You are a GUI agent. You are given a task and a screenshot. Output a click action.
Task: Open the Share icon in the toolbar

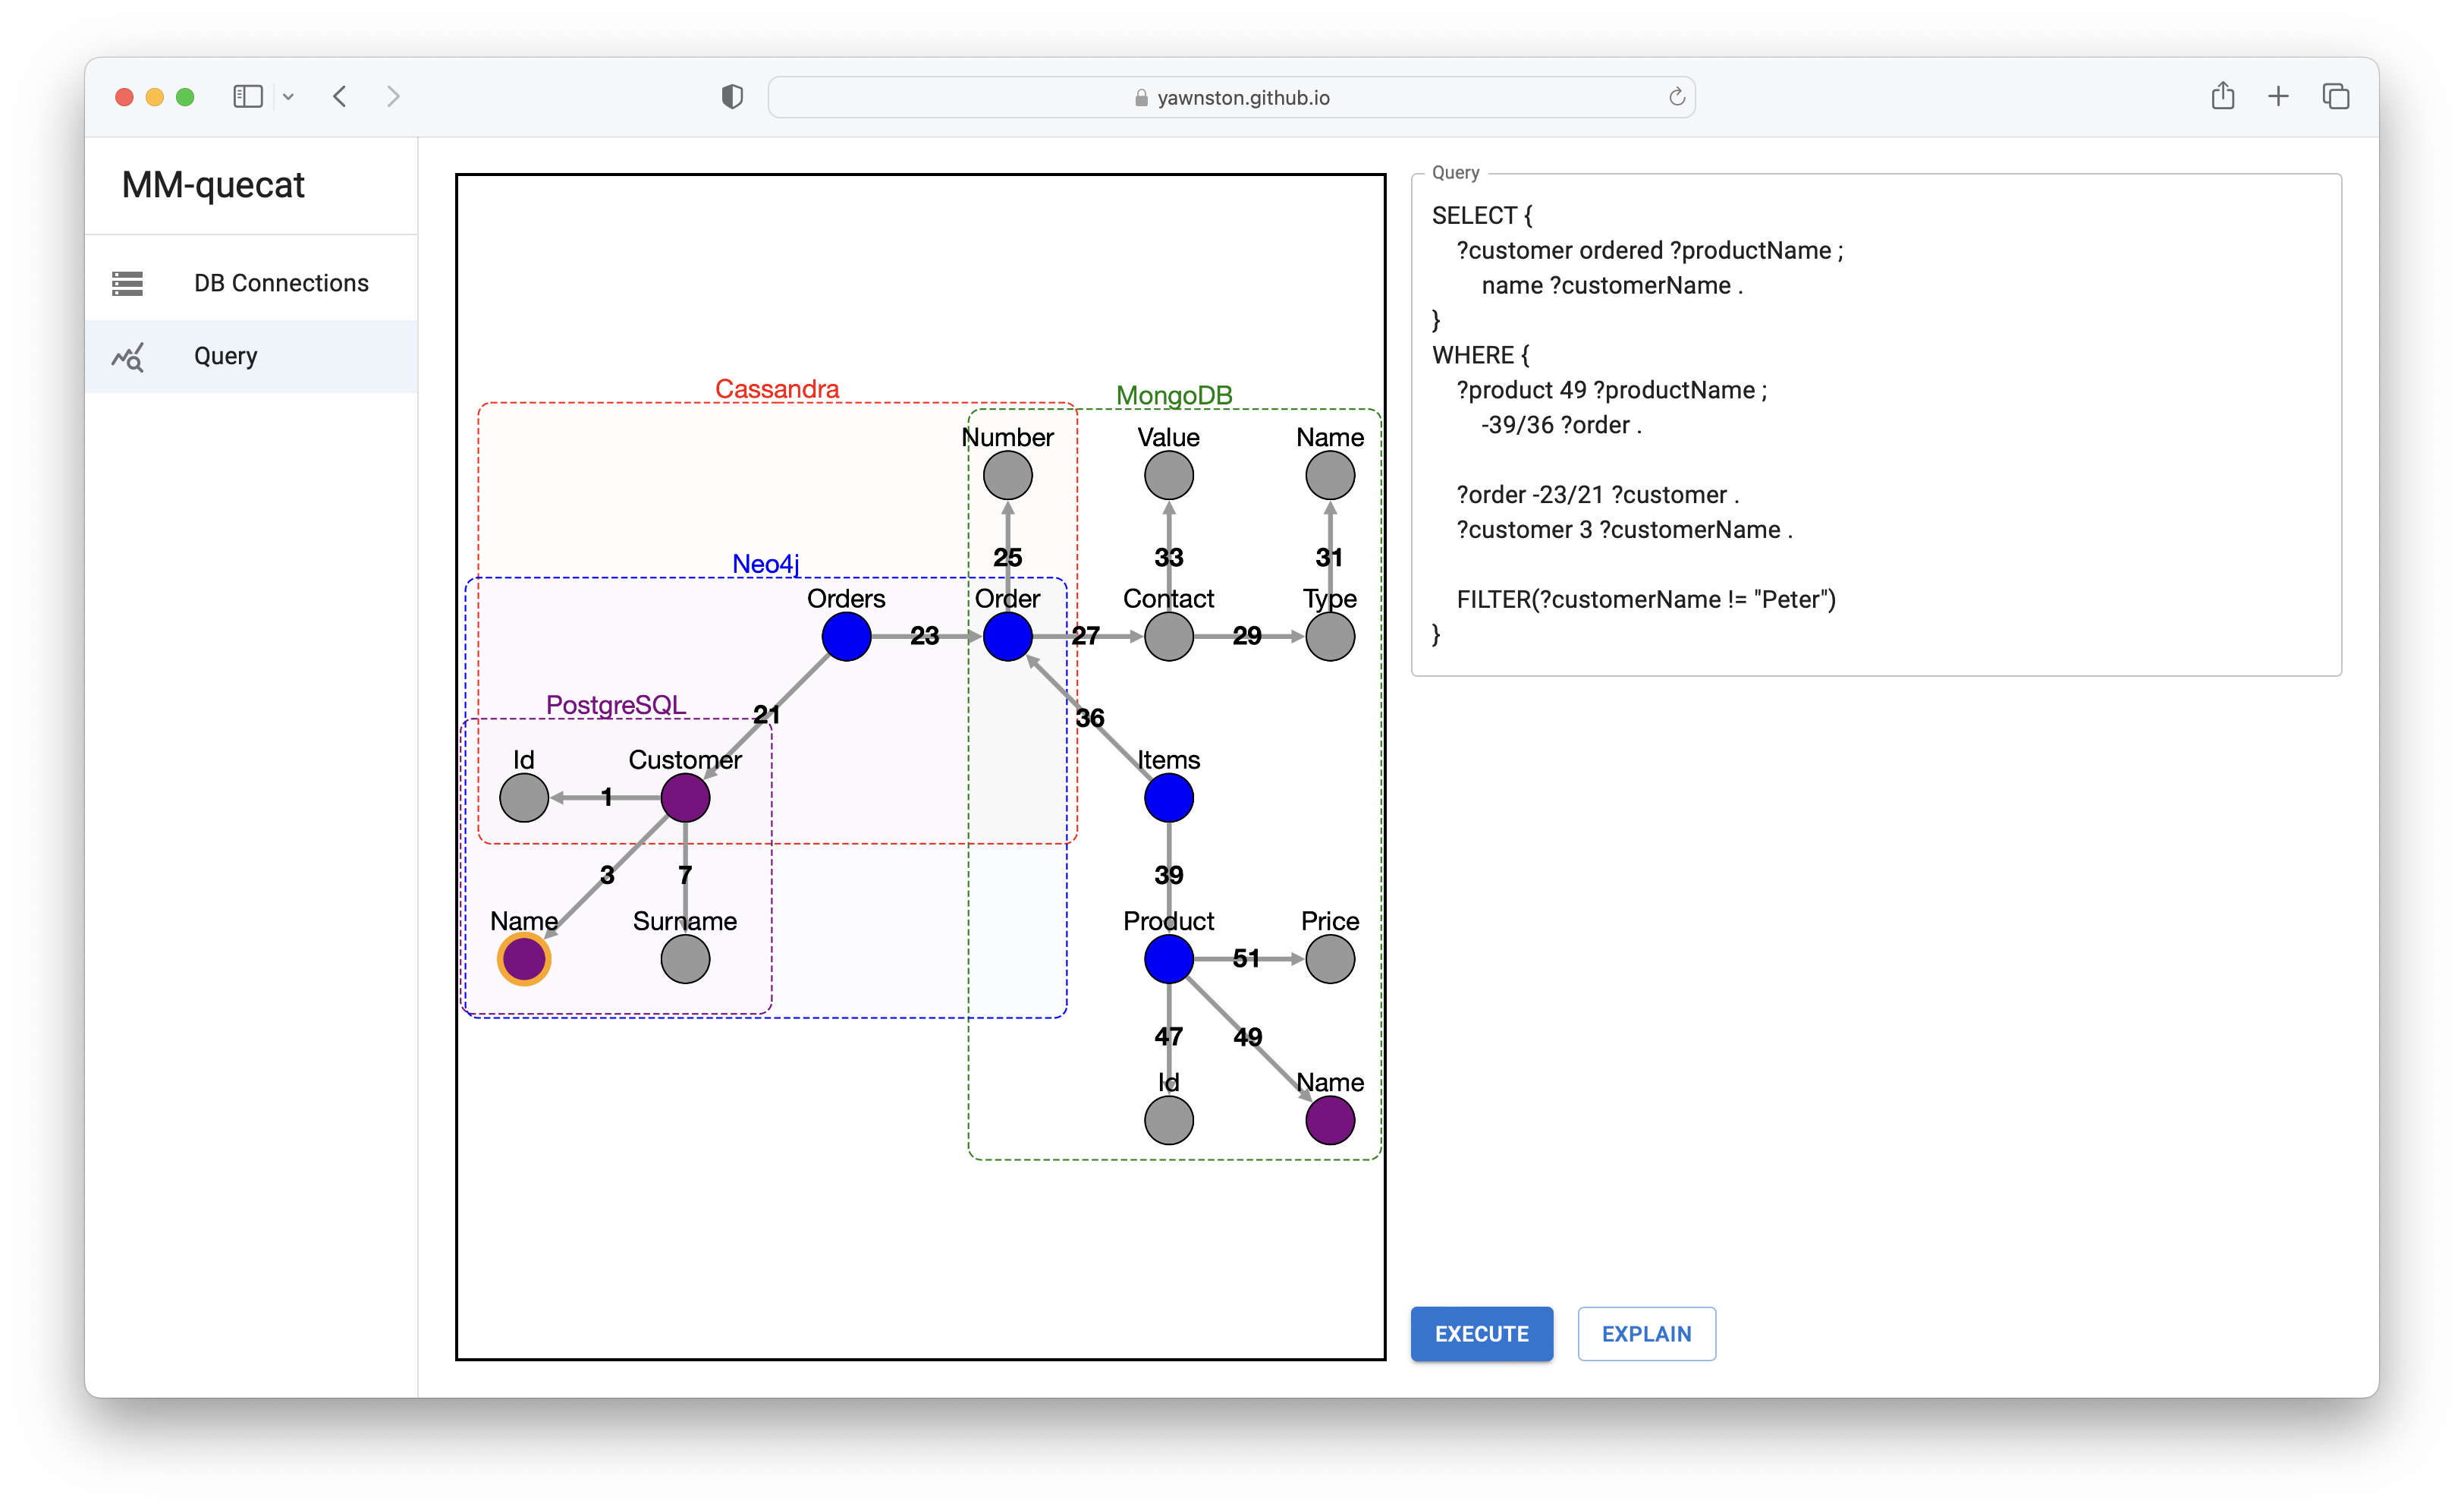2222,96
